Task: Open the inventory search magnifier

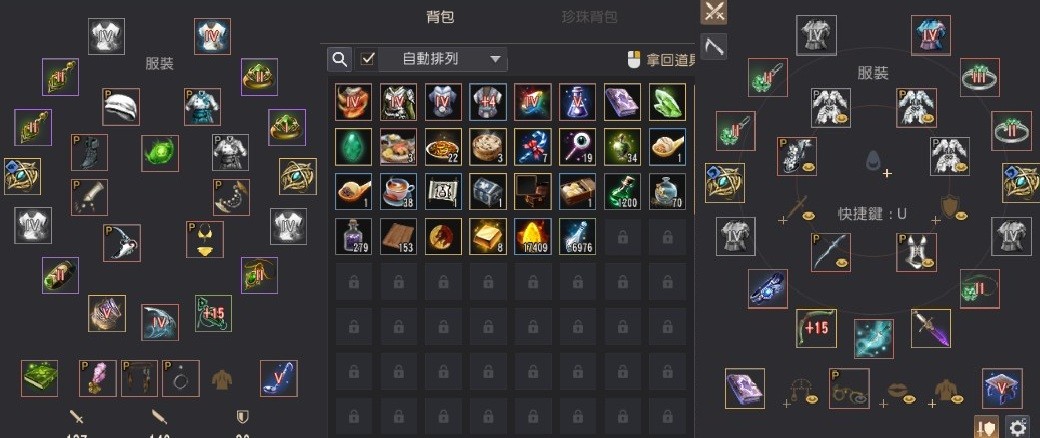Action: pyautogui.click(x=339, y=59)
